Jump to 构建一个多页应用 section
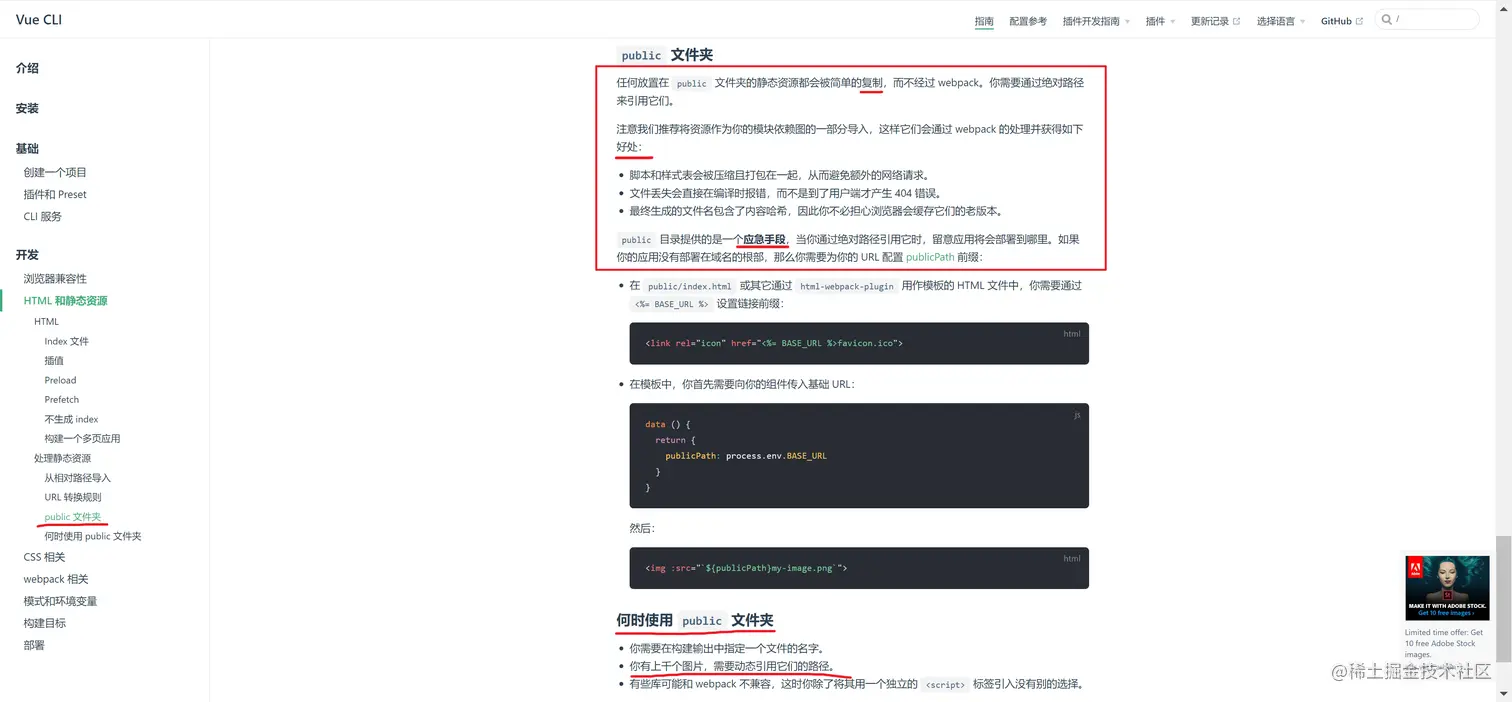The height and width of the screenshot is (702, 1512). coord(82,438)
